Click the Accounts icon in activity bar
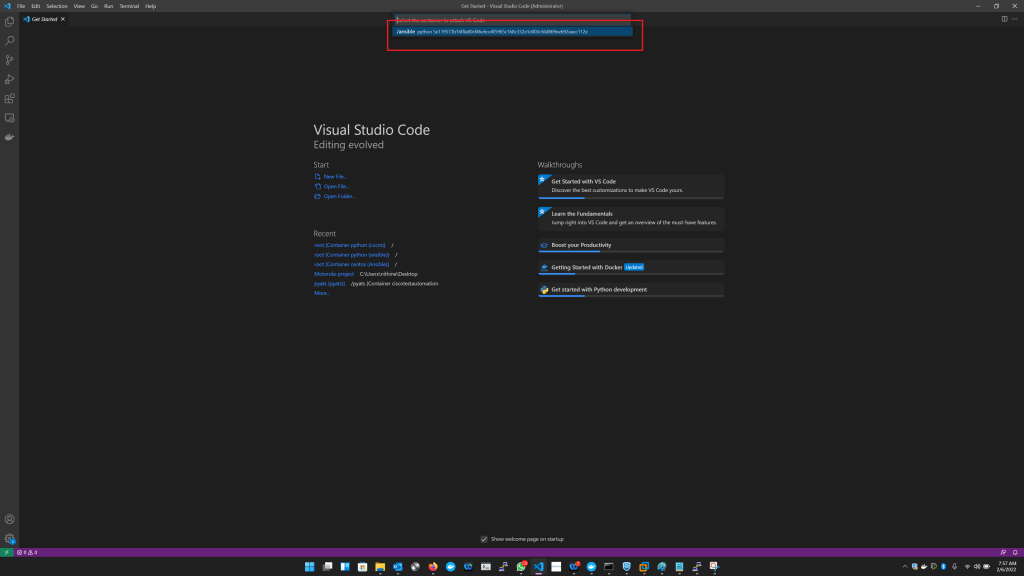The image size is (1024, 576). (10, 519)
